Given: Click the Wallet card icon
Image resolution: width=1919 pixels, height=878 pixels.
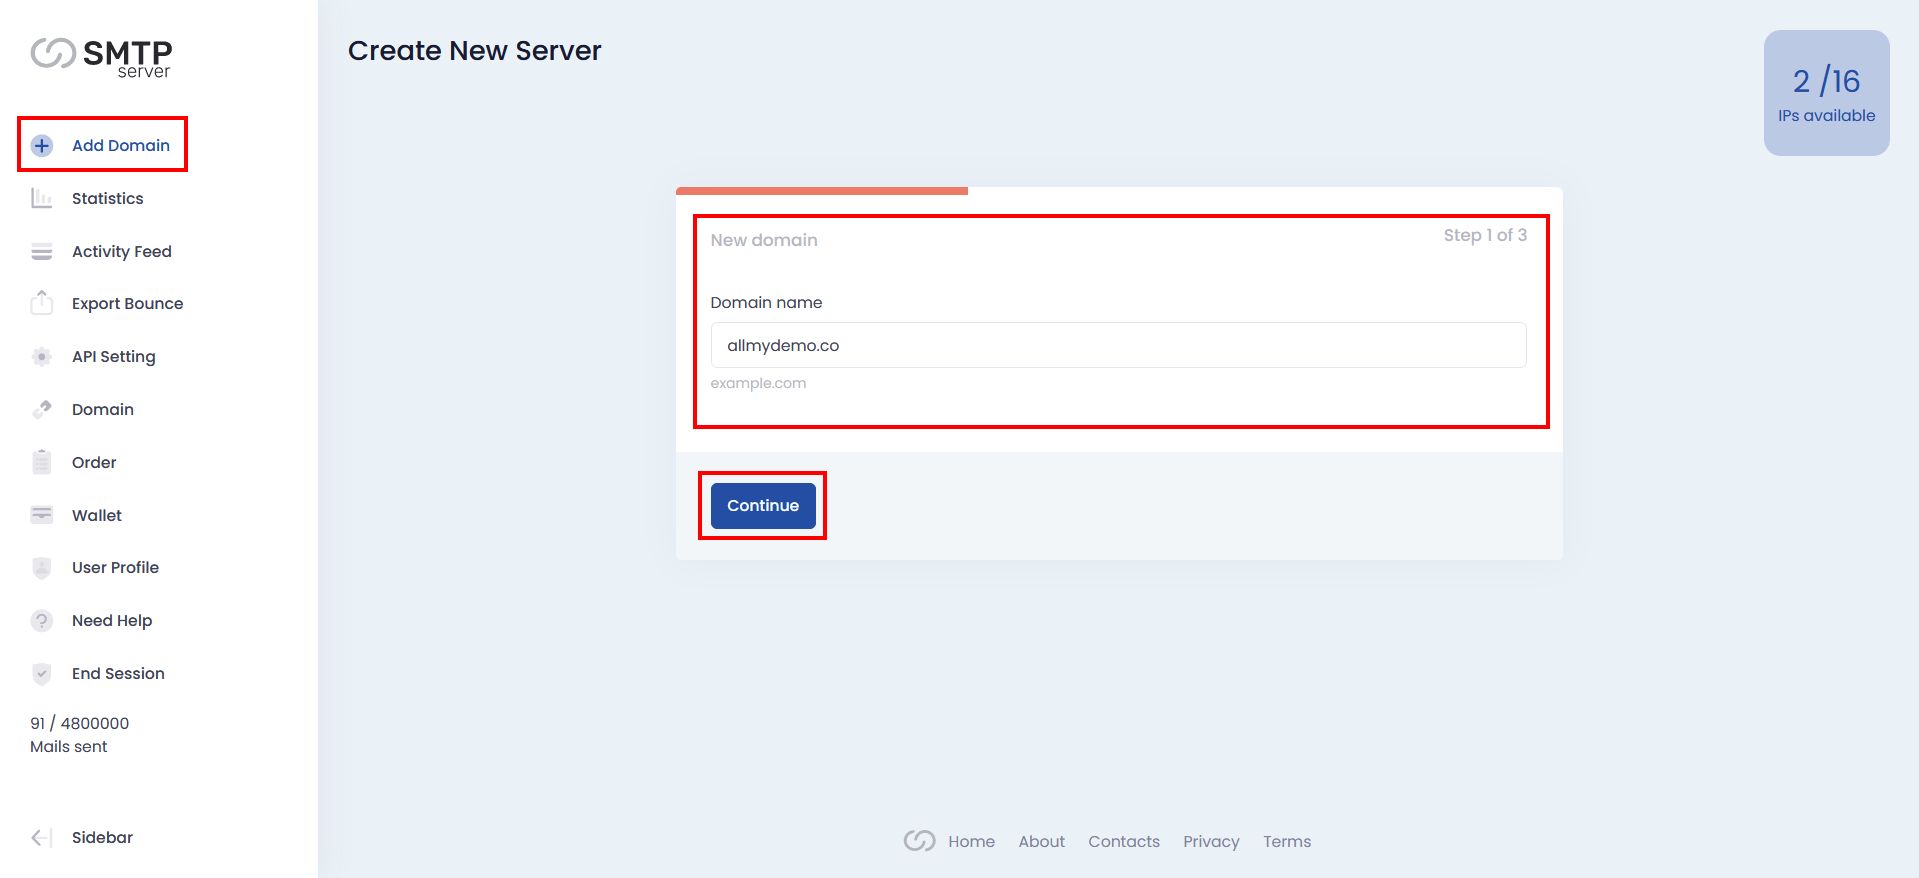Looking at the screenshot, I should [42, 515].
